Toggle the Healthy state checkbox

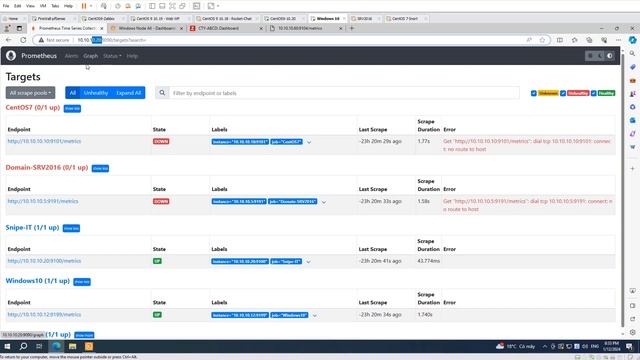point(594,93)
